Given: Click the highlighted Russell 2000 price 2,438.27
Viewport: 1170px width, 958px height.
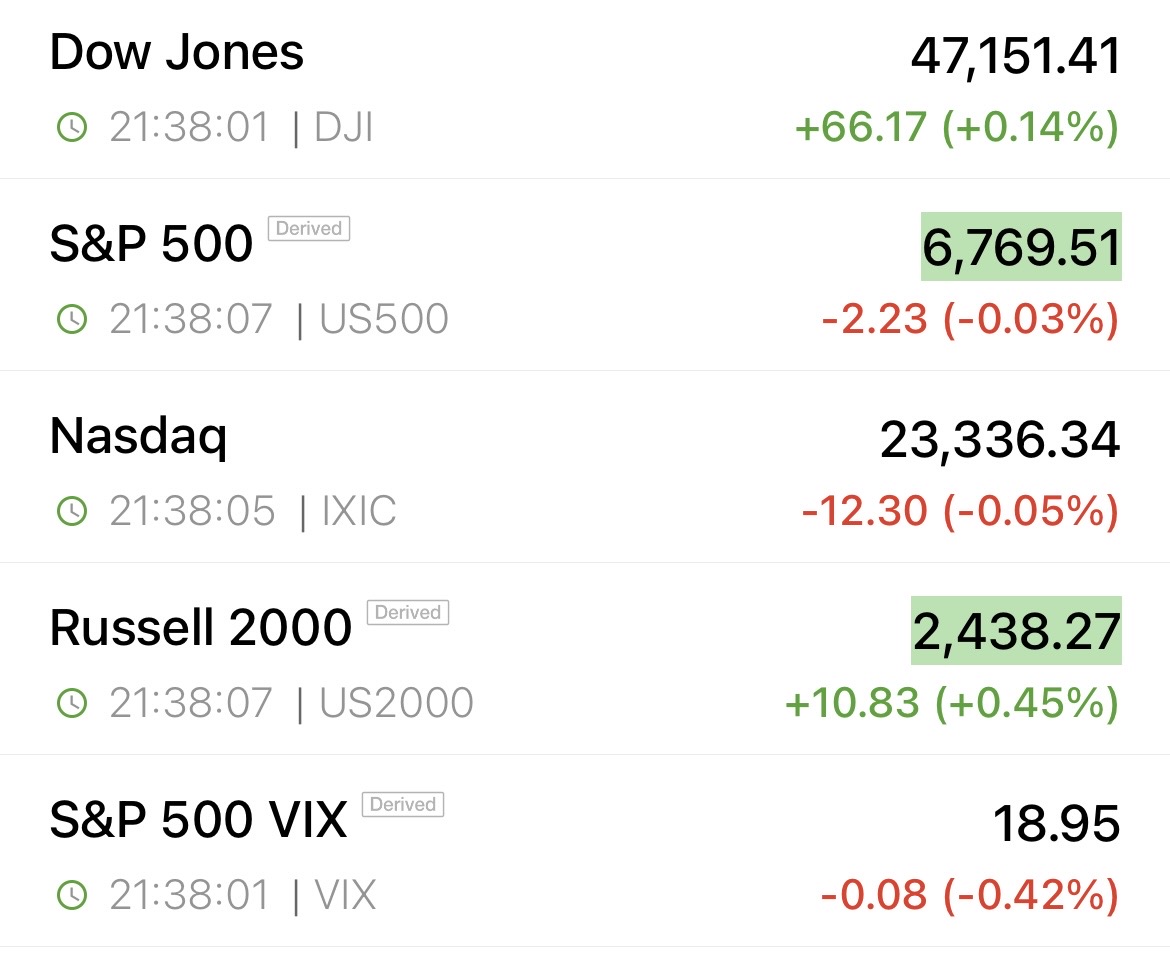Looking at the screenshot, I should point(1016,631).
